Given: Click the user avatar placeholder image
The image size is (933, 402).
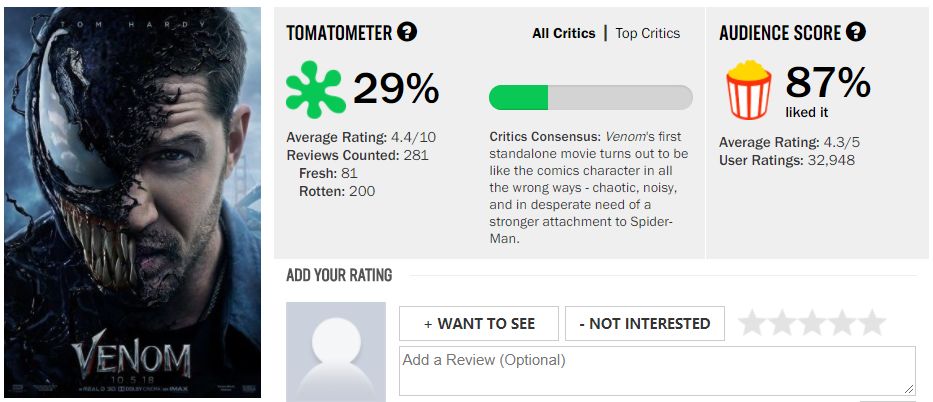Looking at the screenshot, I should (x=336, y=351).
